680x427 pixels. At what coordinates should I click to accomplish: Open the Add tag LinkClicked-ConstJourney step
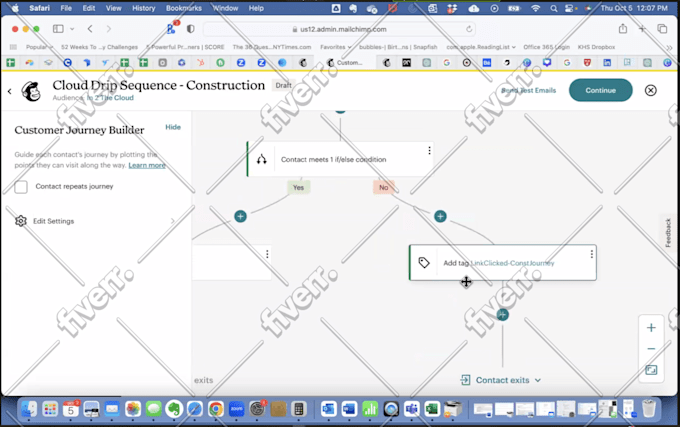503,263
